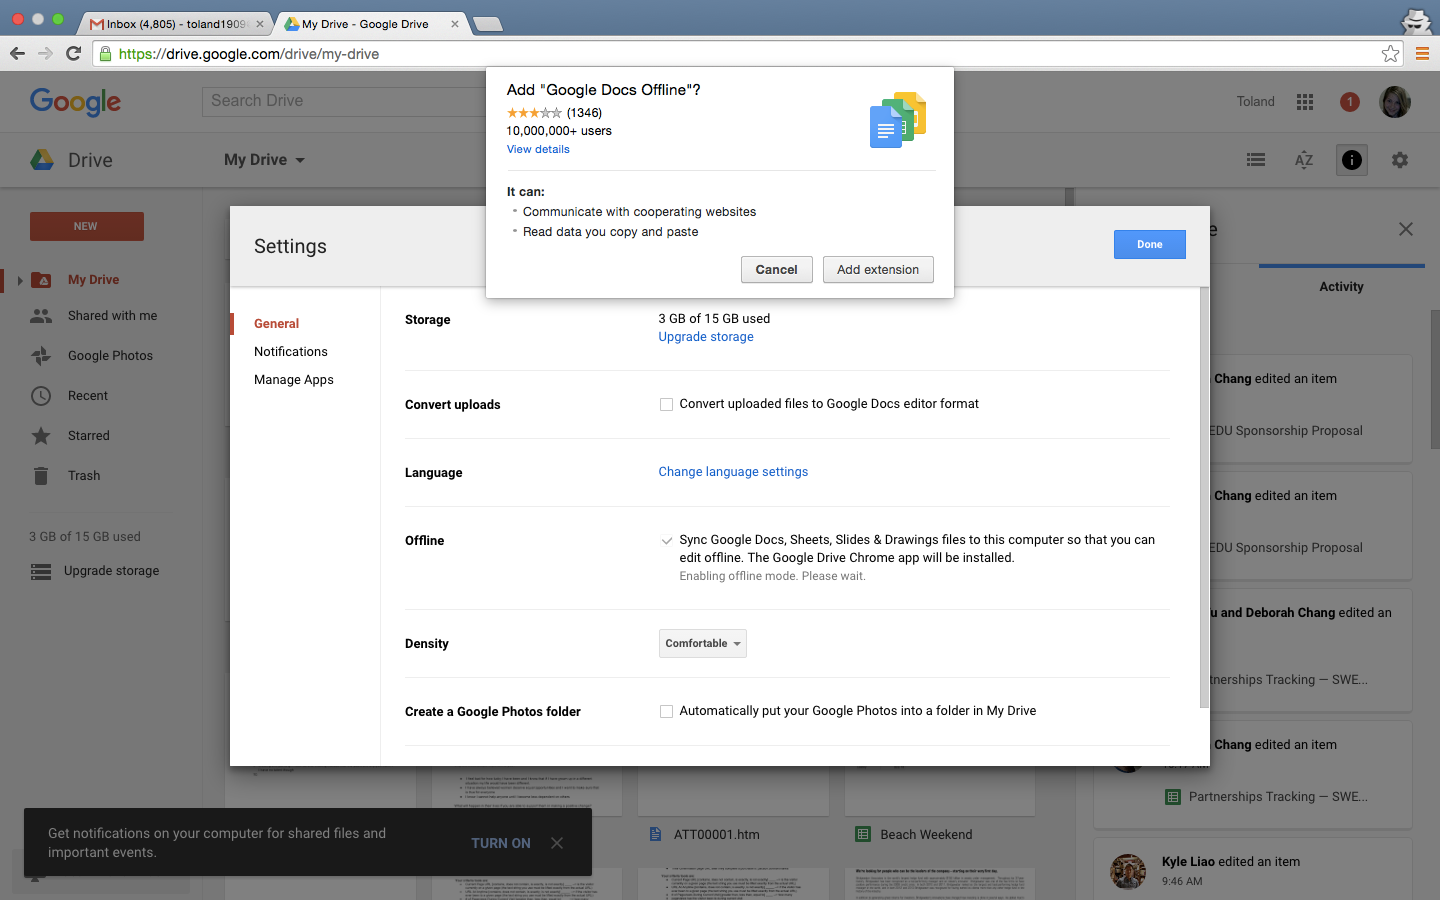This screenshot has height=900, width=1440.
Task: Click the My Drive folder icon
Action: tap(42, 280)
